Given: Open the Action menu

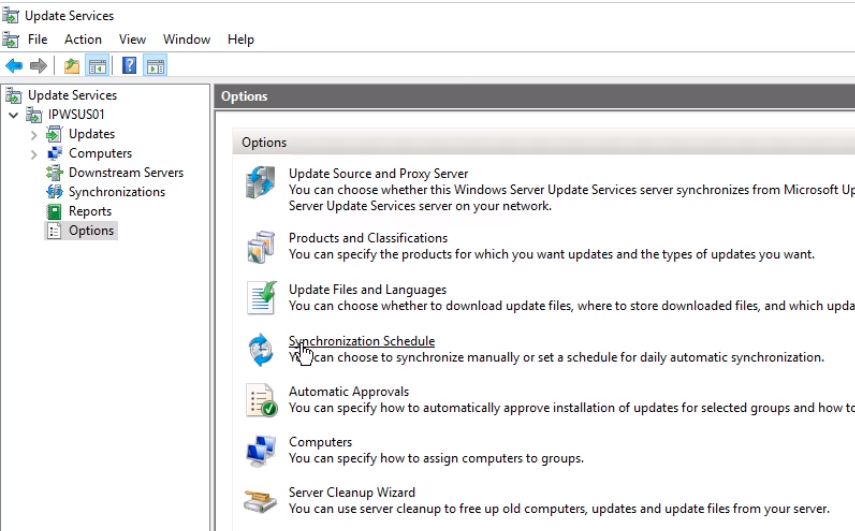Looking at the screenshot, I should coord(83,40).
